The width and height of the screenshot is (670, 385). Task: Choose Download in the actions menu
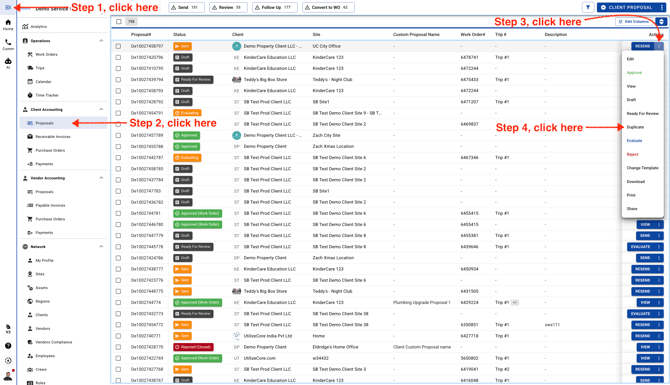click(x=635, y=182)
